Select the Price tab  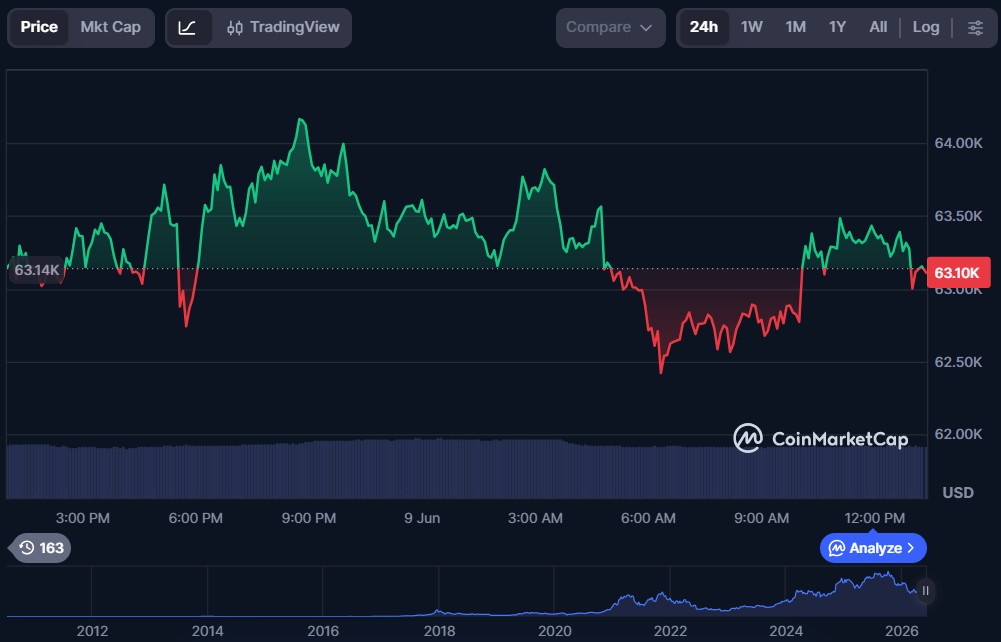[39, 27]
